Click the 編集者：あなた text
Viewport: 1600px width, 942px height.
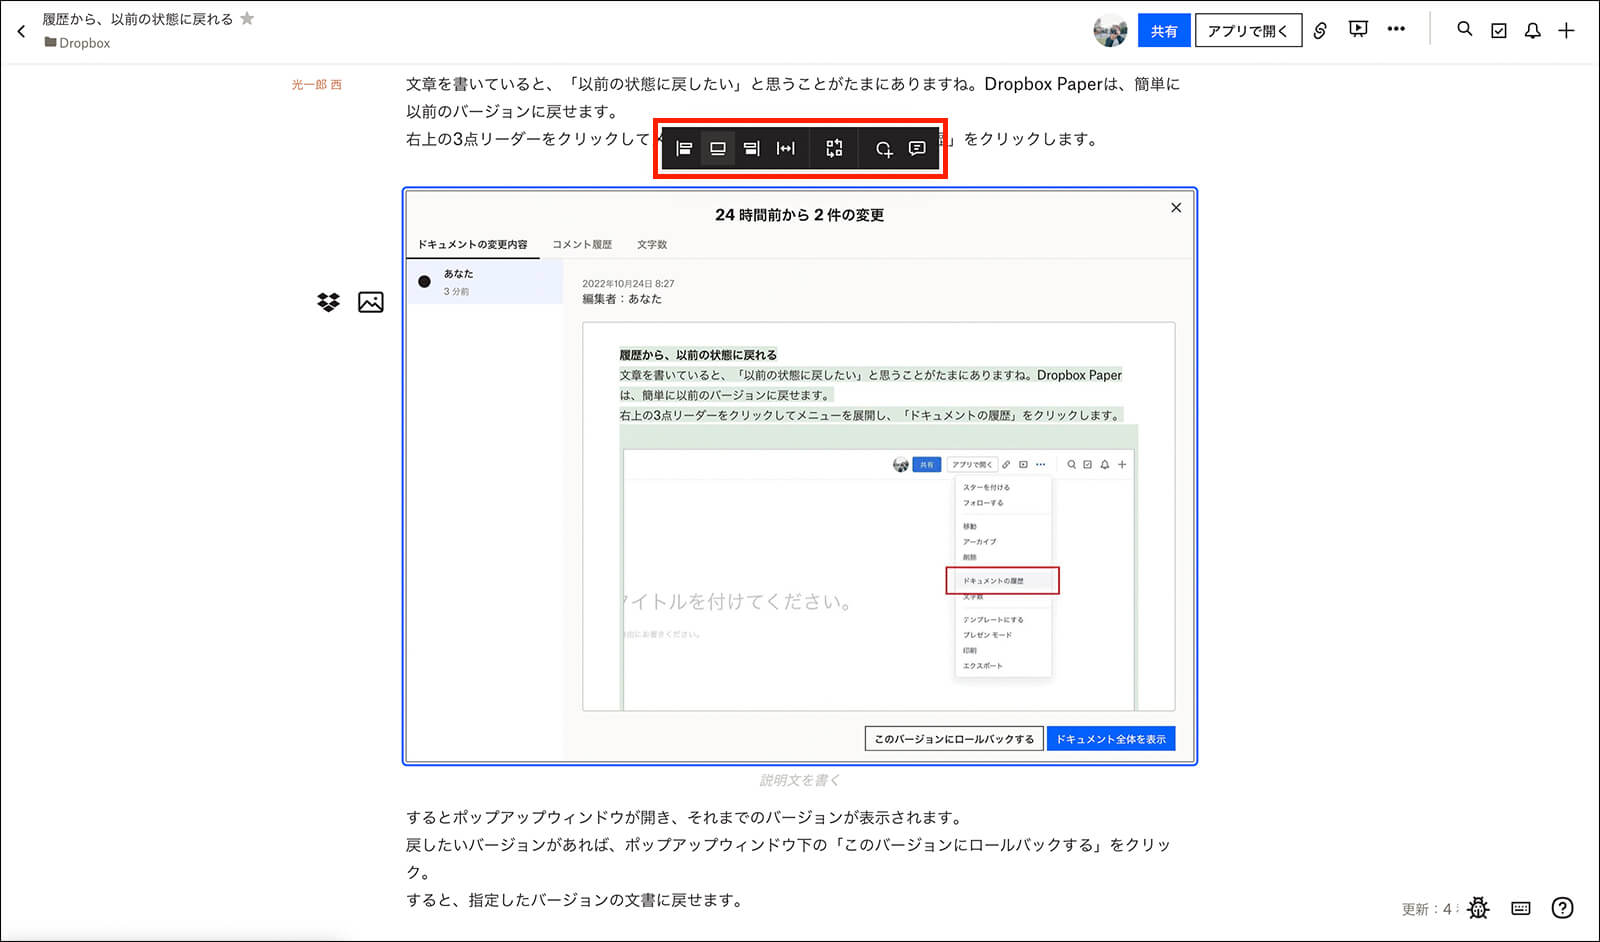coord(622,299)
